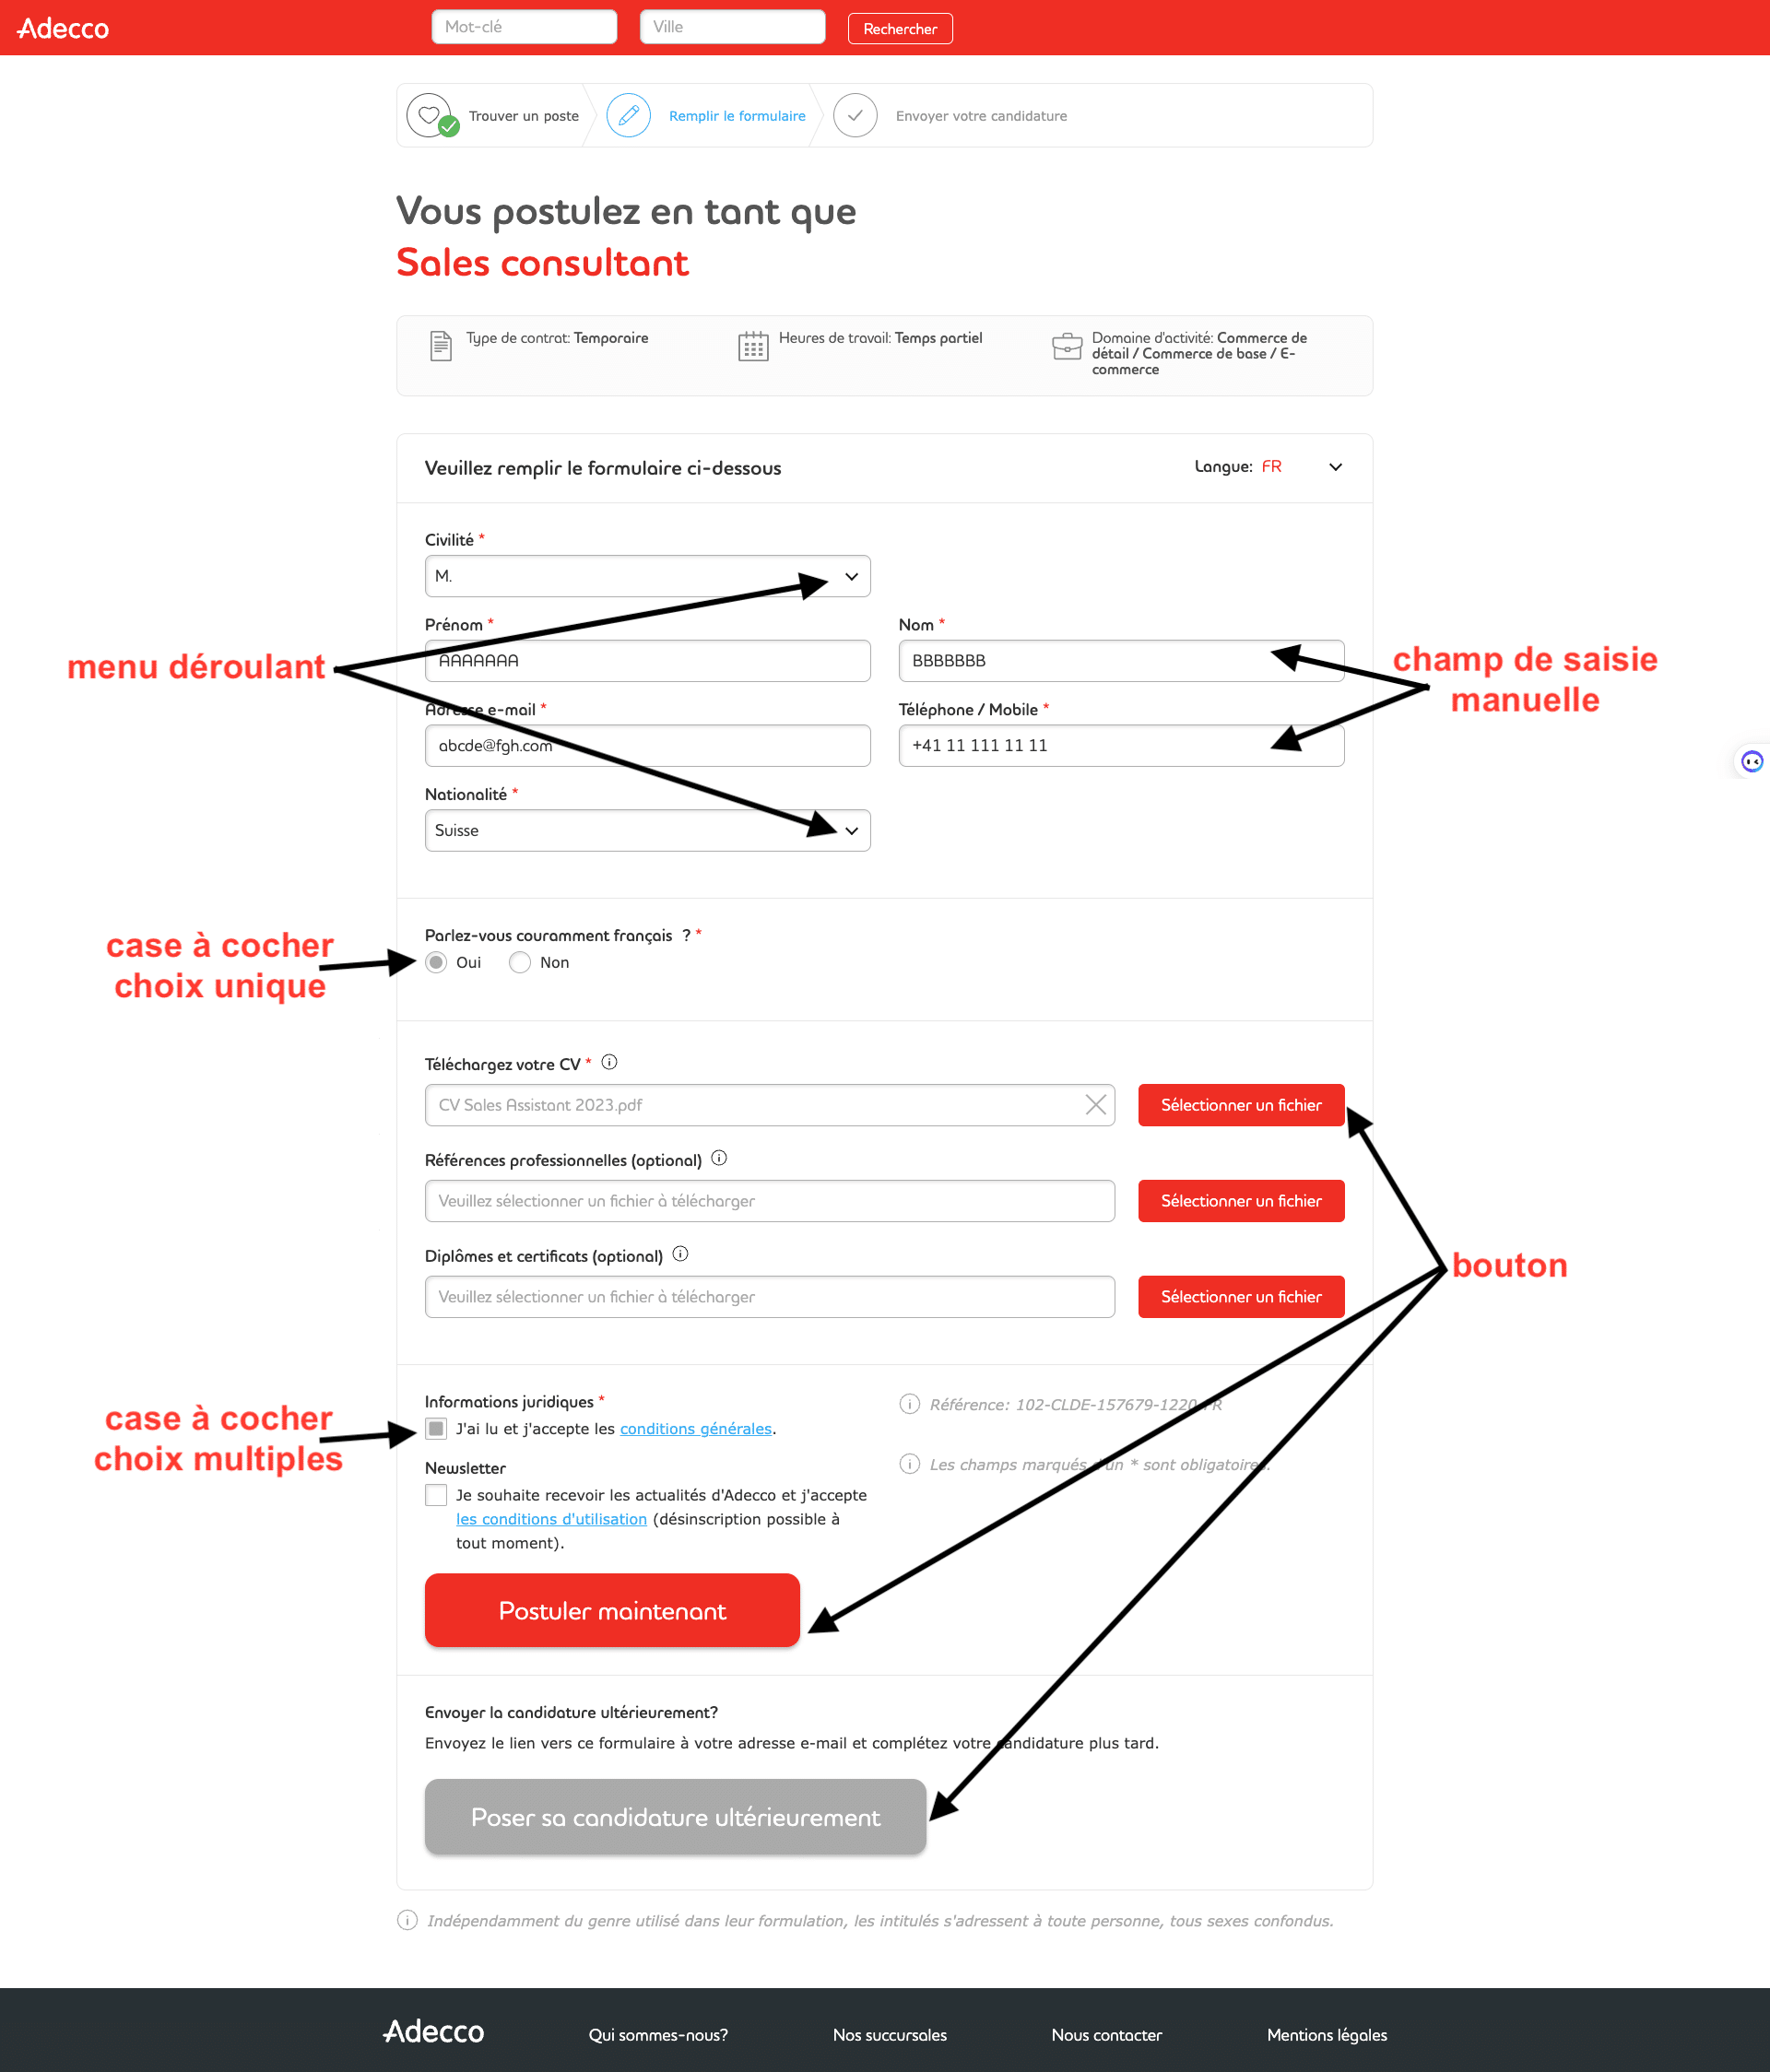Expand the Nationalité dropdown
Image resolution: width=1770 pixels, height=2072 pixels.
tap(850, 829)
